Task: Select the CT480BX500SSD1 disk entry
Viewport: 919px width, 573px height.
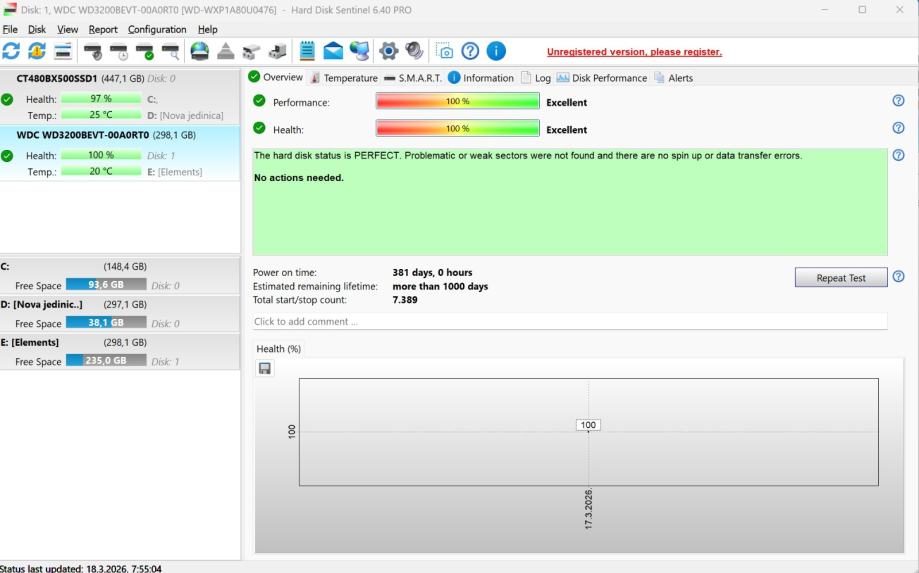Action: pyautogui.click(x=120, y=96)
